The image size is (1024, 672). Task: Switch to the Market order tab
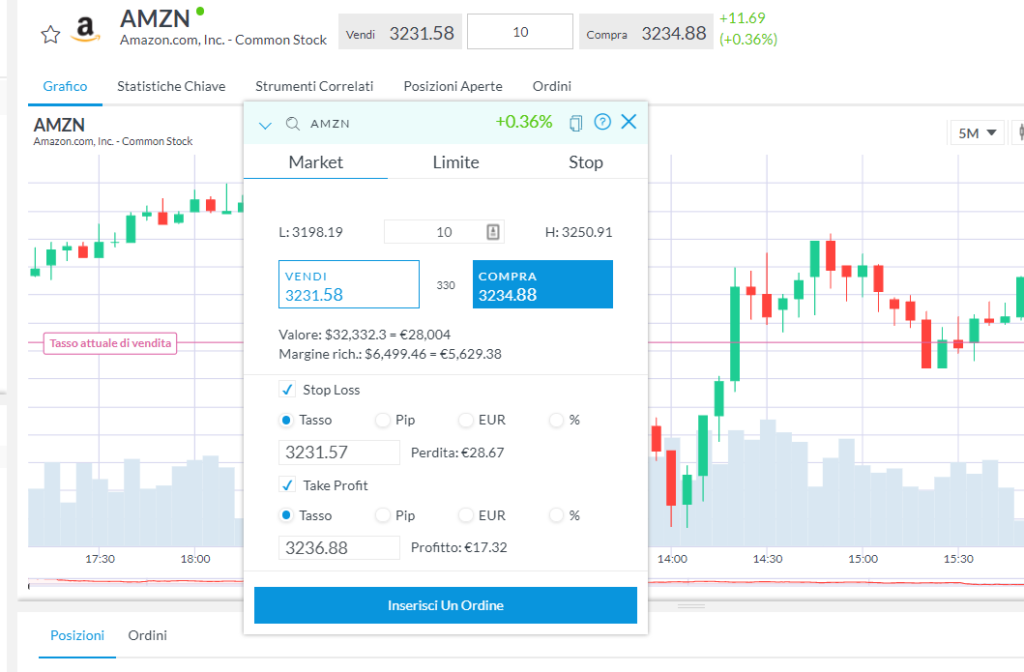pyautogui.click(x=315, y=162)
